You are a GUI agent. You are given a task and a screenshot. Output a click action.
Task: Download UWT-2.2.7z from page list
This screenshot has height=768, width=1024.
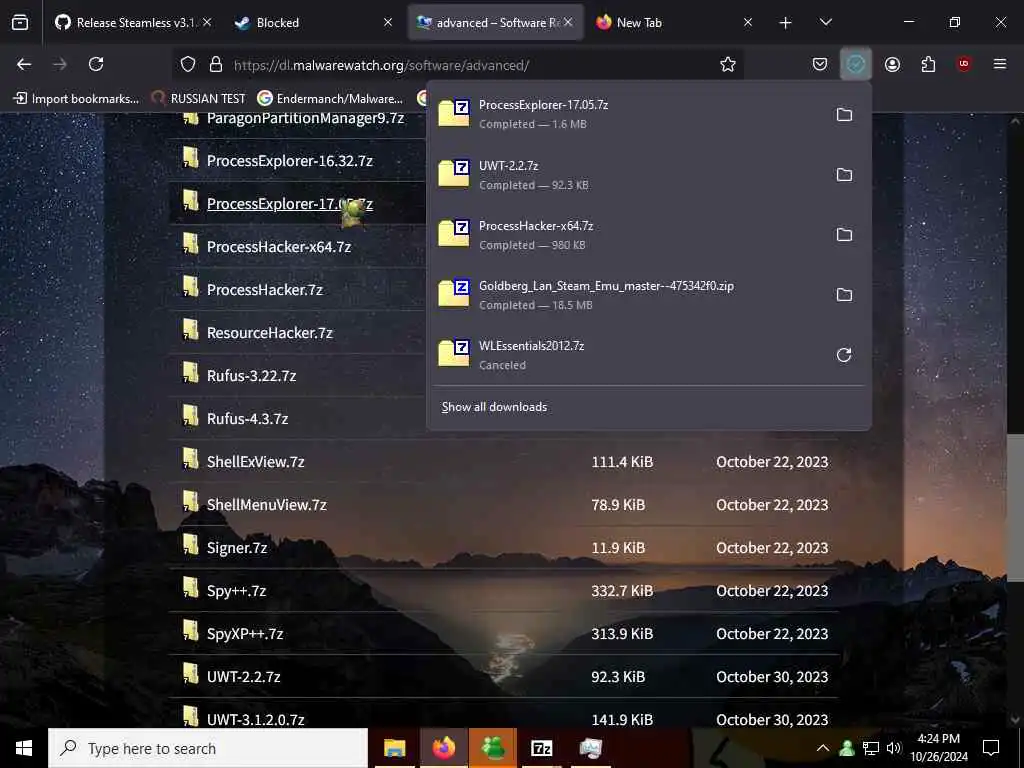point(244,677)
